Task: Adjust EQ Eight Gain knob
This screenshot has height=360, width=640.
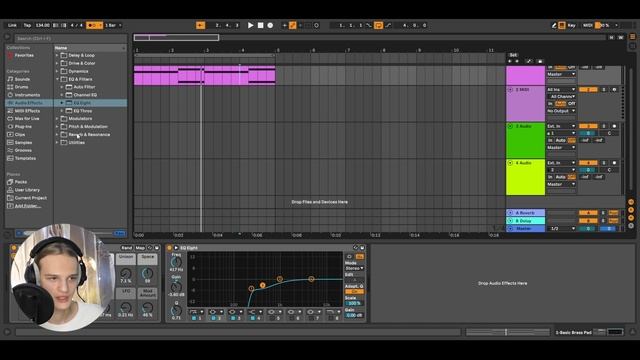Action: (x=176, y=287)
